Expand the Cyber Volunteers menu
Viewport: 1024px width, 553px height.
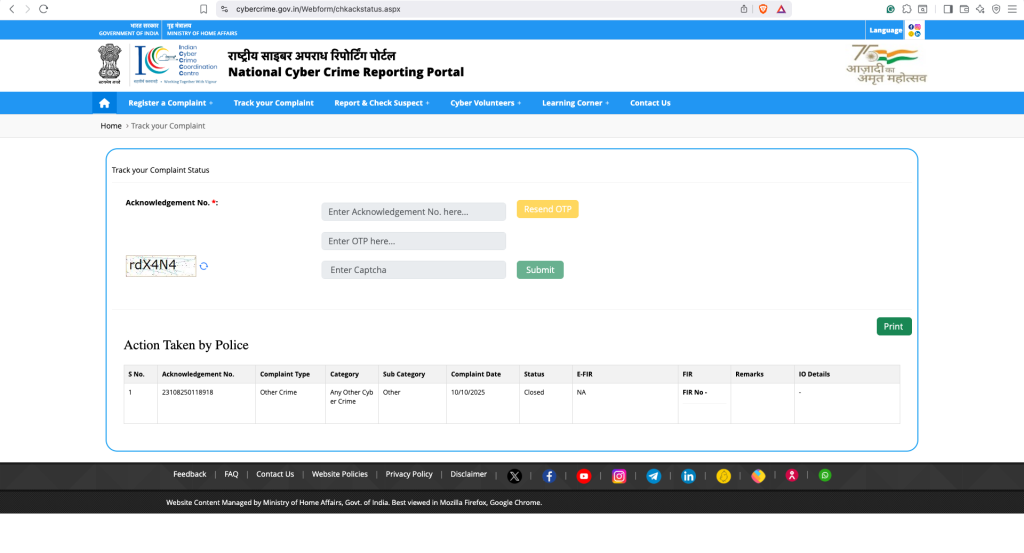coord(485,103)
